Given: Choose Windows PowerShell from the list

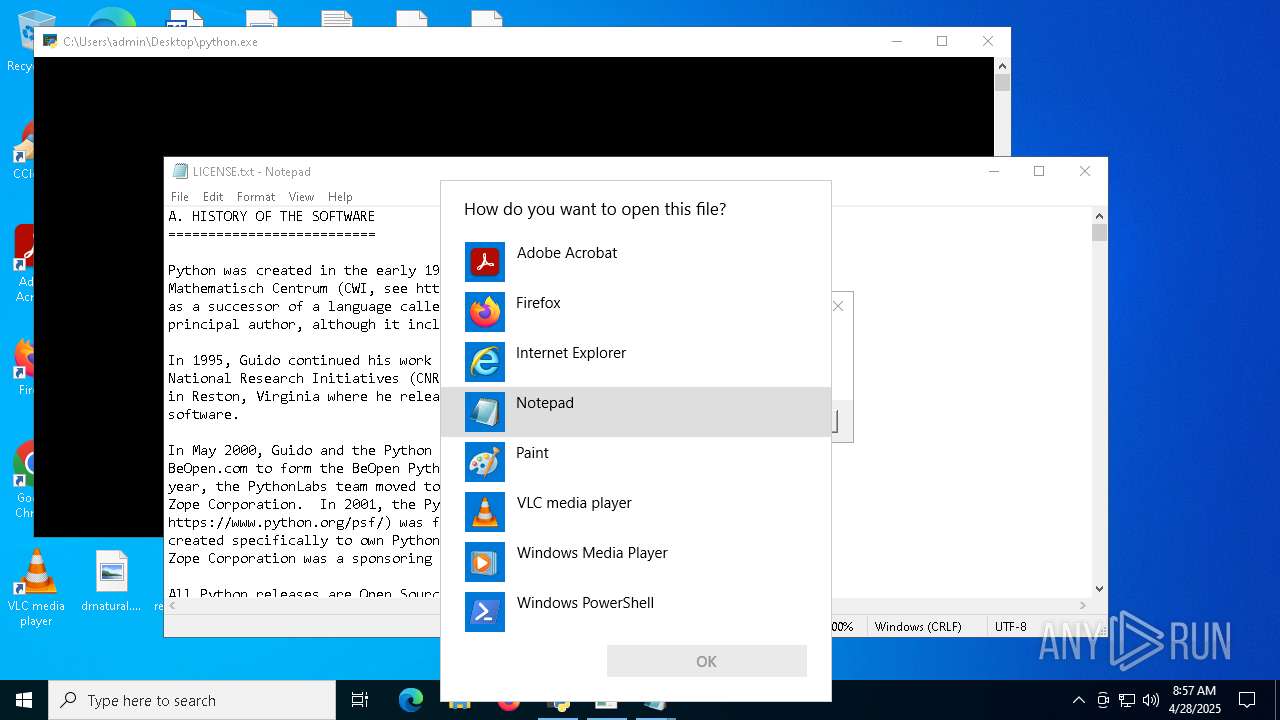Looking at the screenshot, I should (x=636, y=612).
